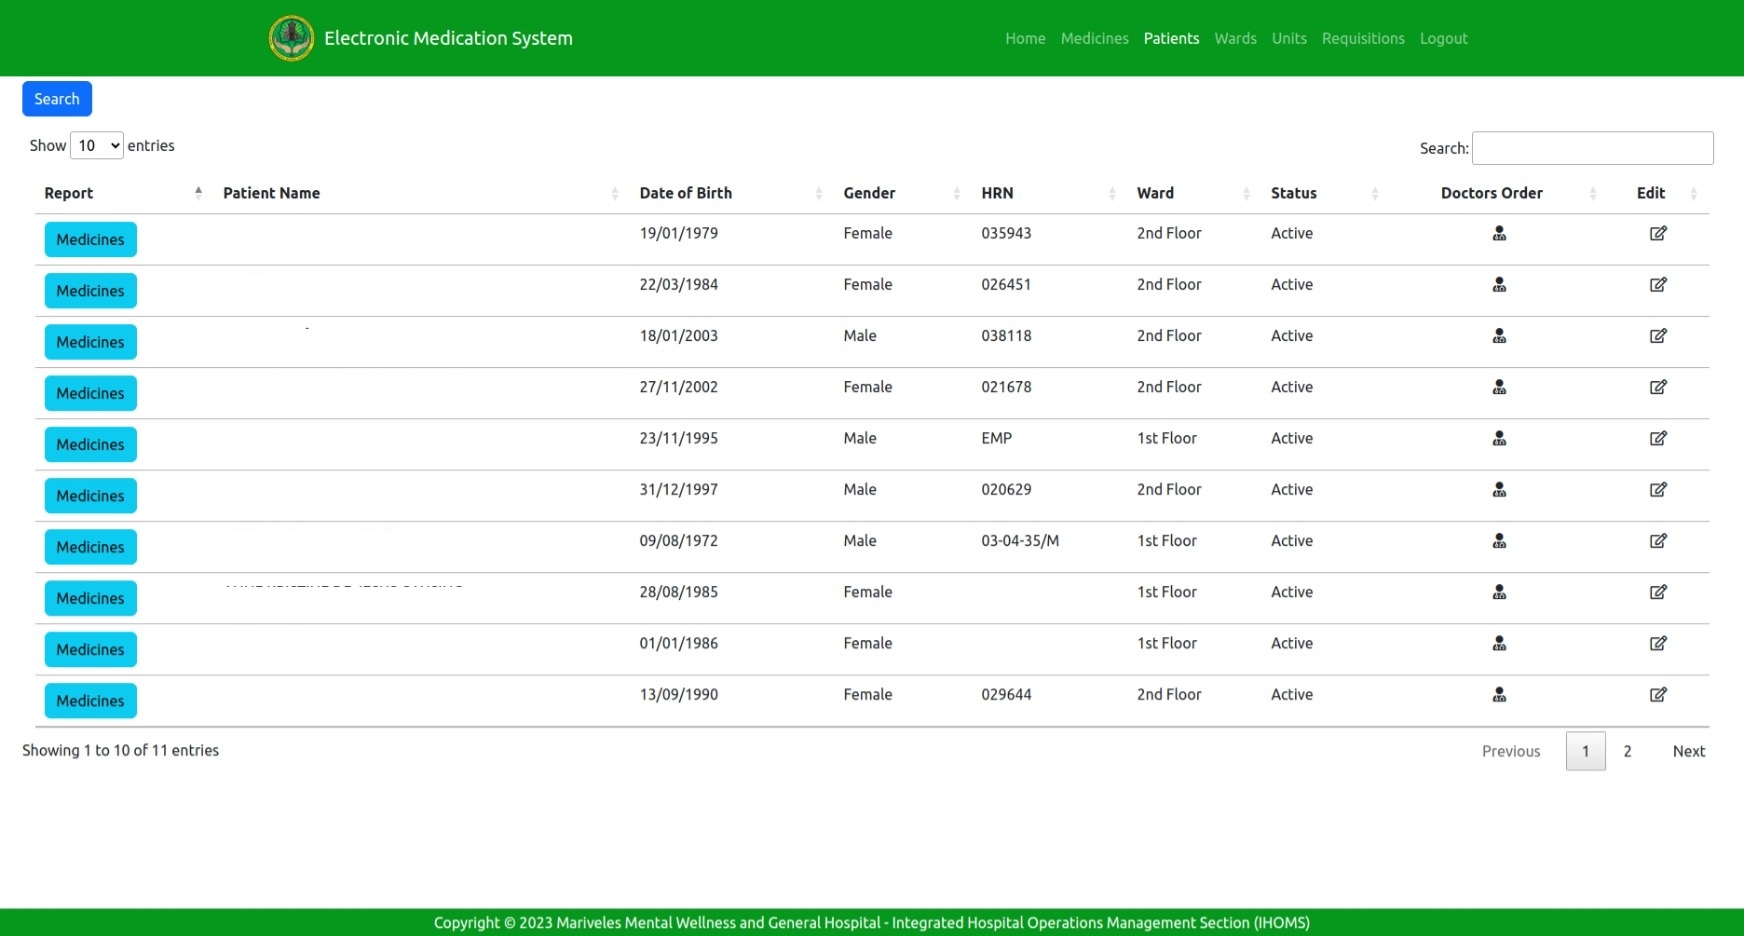1744x936 pixels.
Task: Open doctors order for patient HRN EMP
Action: [x=1498, y=439]
